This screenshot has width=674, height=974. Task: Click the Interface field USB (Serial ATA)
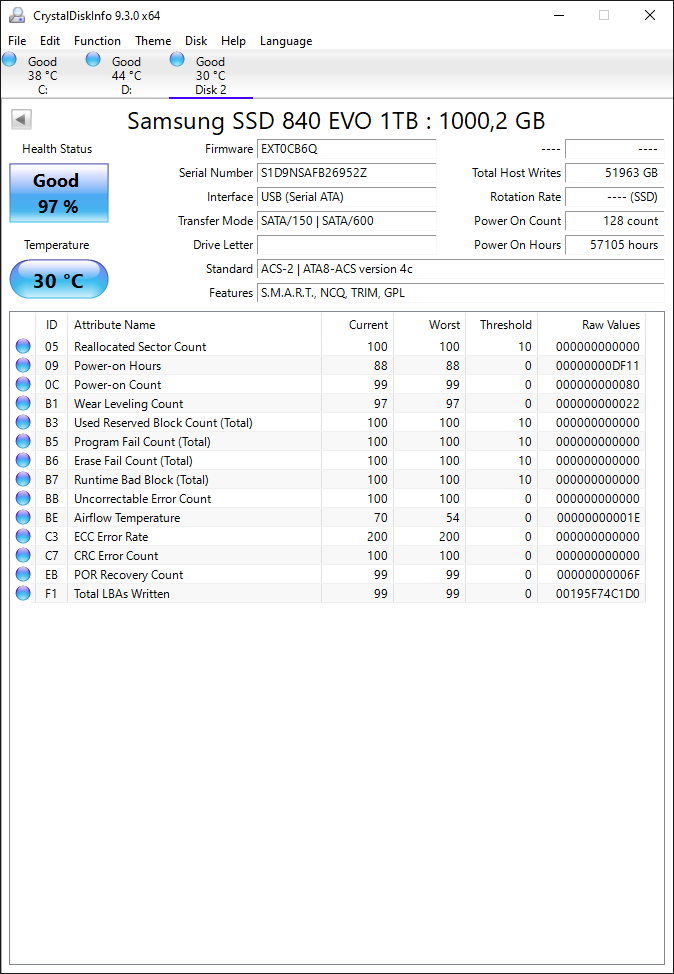click(x=347, y=197)
